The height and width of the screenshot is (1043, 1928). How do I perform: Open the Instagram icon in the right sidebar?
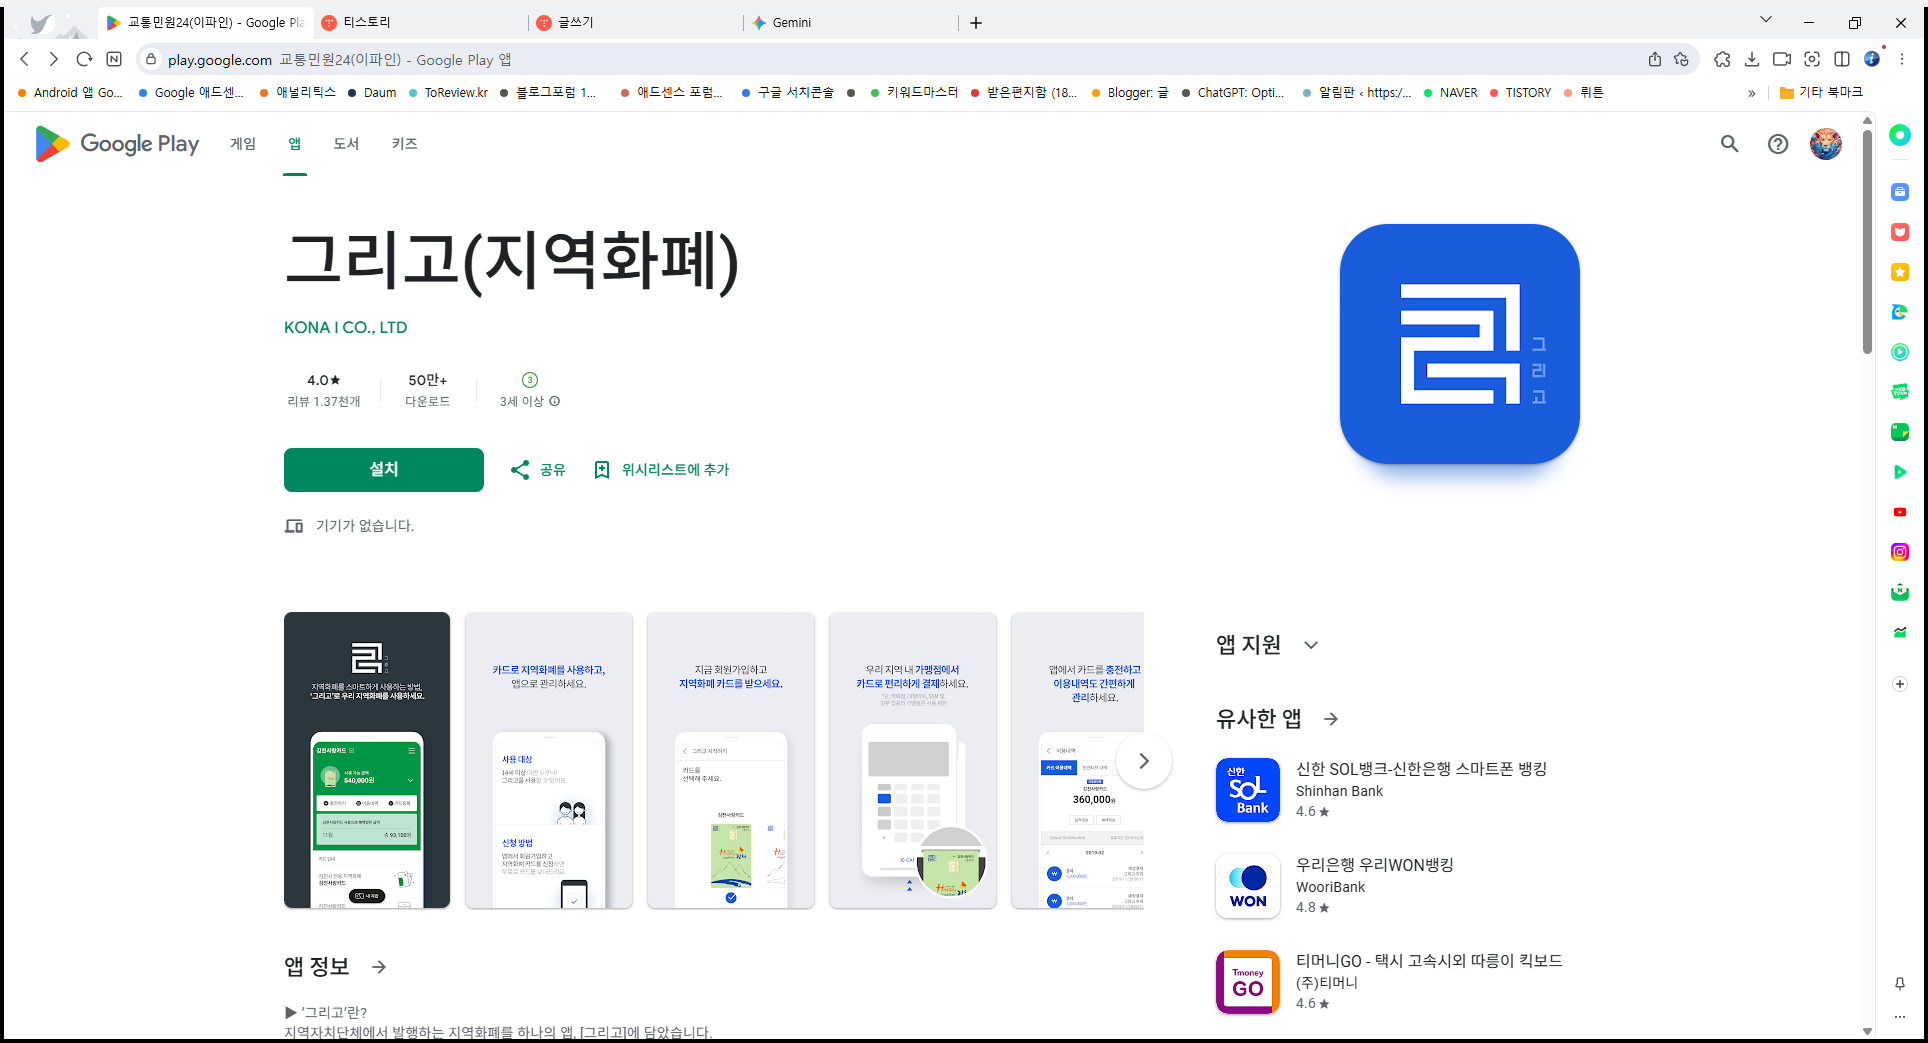pyautogui.click(x=1900, y=551)
